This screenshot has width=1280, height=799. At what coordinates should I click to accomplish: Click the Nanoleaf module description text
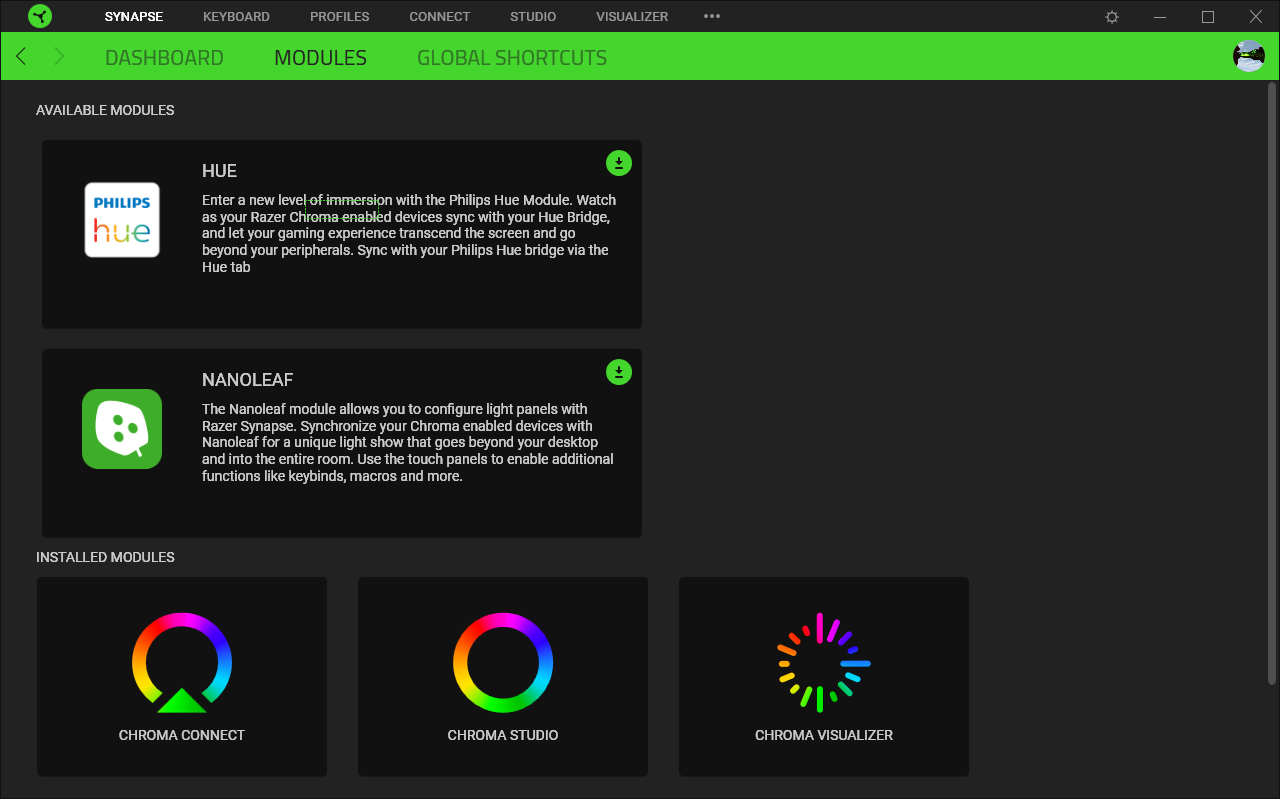408,443
